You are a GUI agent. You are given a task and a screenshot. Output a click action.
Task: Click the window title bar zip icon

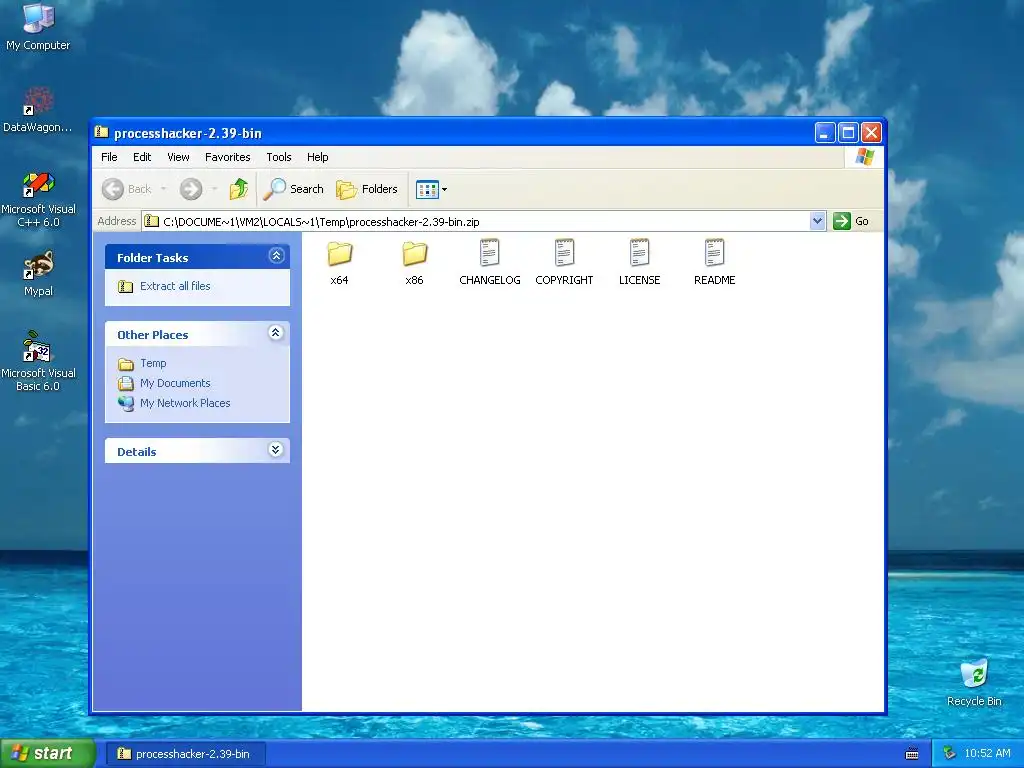pos(101,133)
